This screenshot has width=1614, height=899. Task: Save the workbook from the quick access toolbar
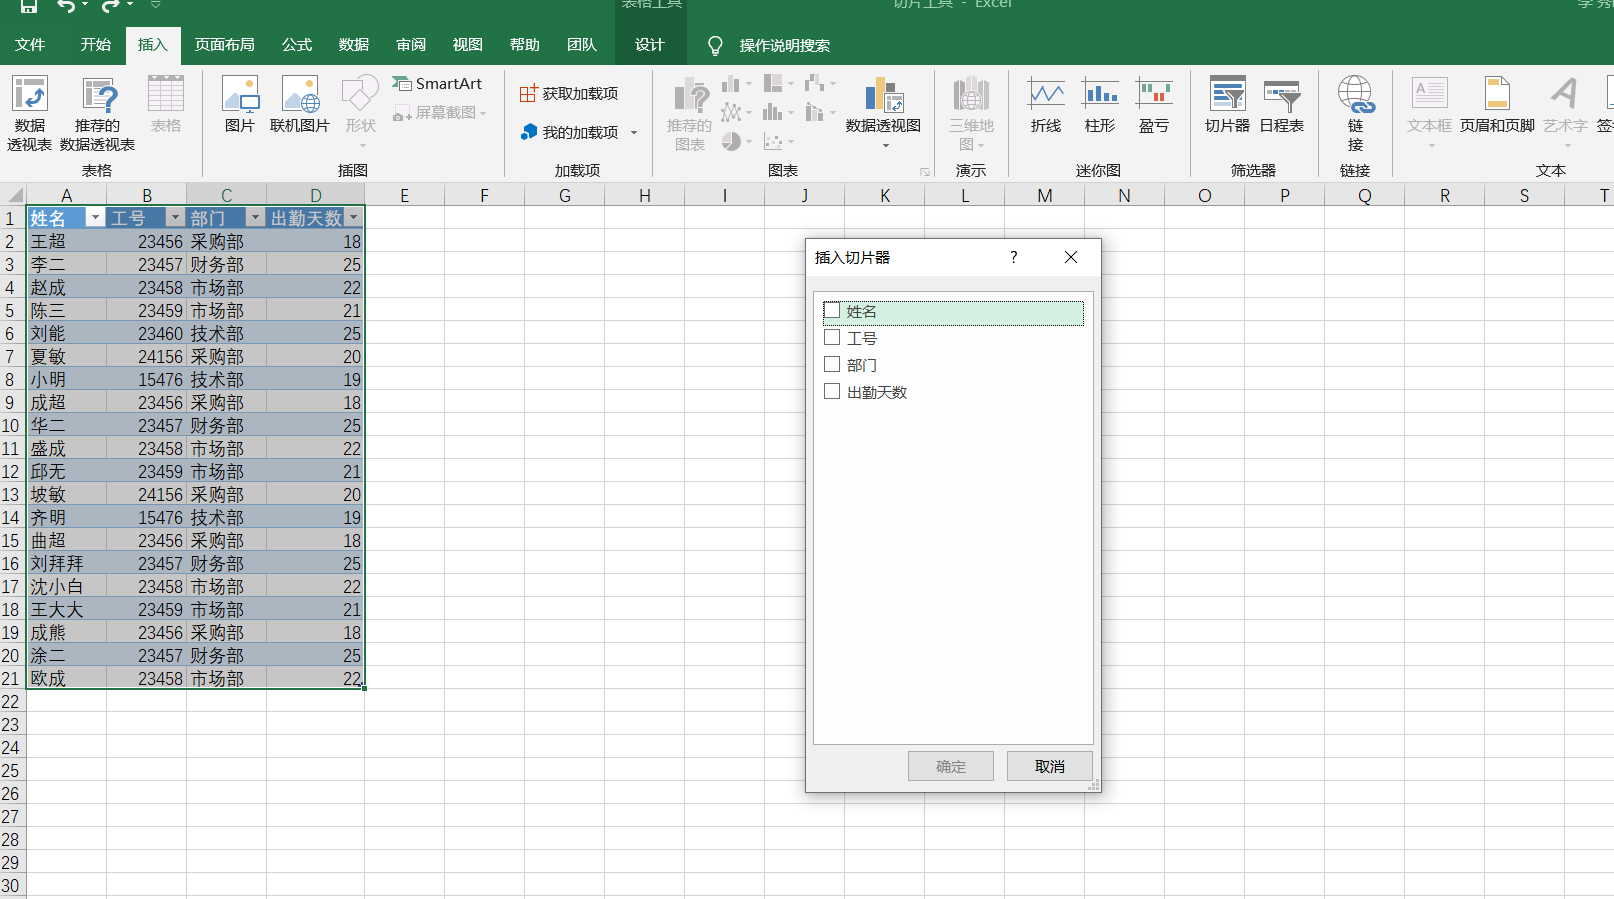point(29,6)
